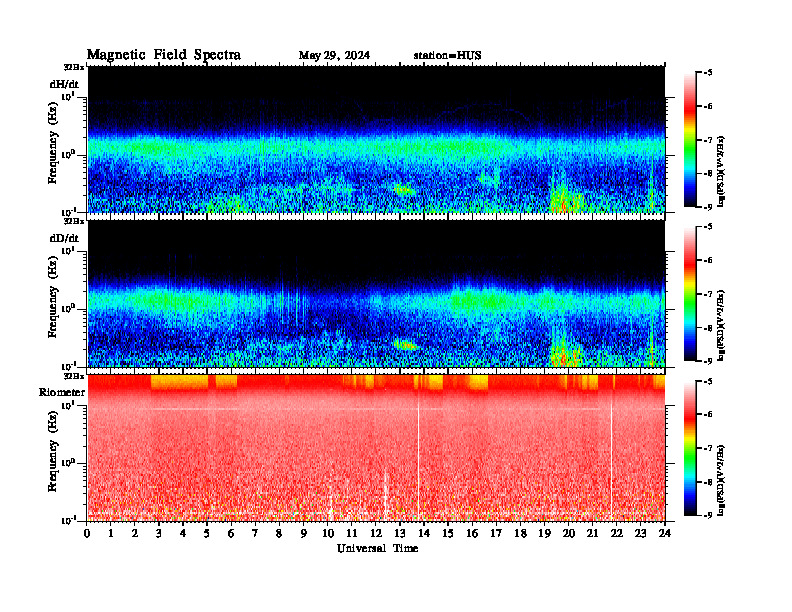The width and height of the screenshot is (792, 612).
Task: Click the "Universal Time" axis title
Action: coord(377,548)
